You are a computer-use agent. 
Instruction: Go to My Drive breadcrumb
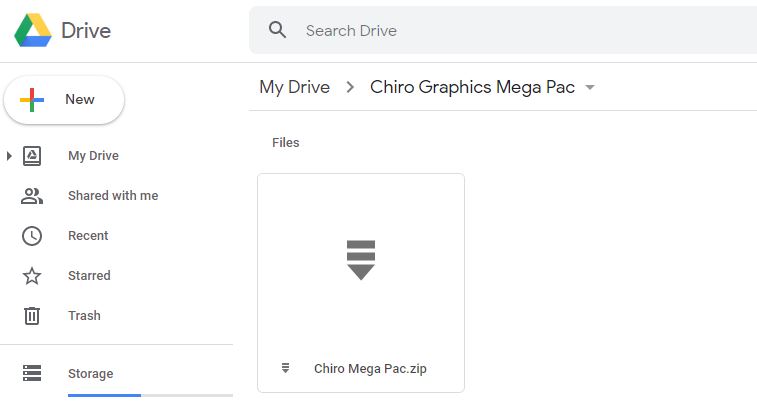294,87
